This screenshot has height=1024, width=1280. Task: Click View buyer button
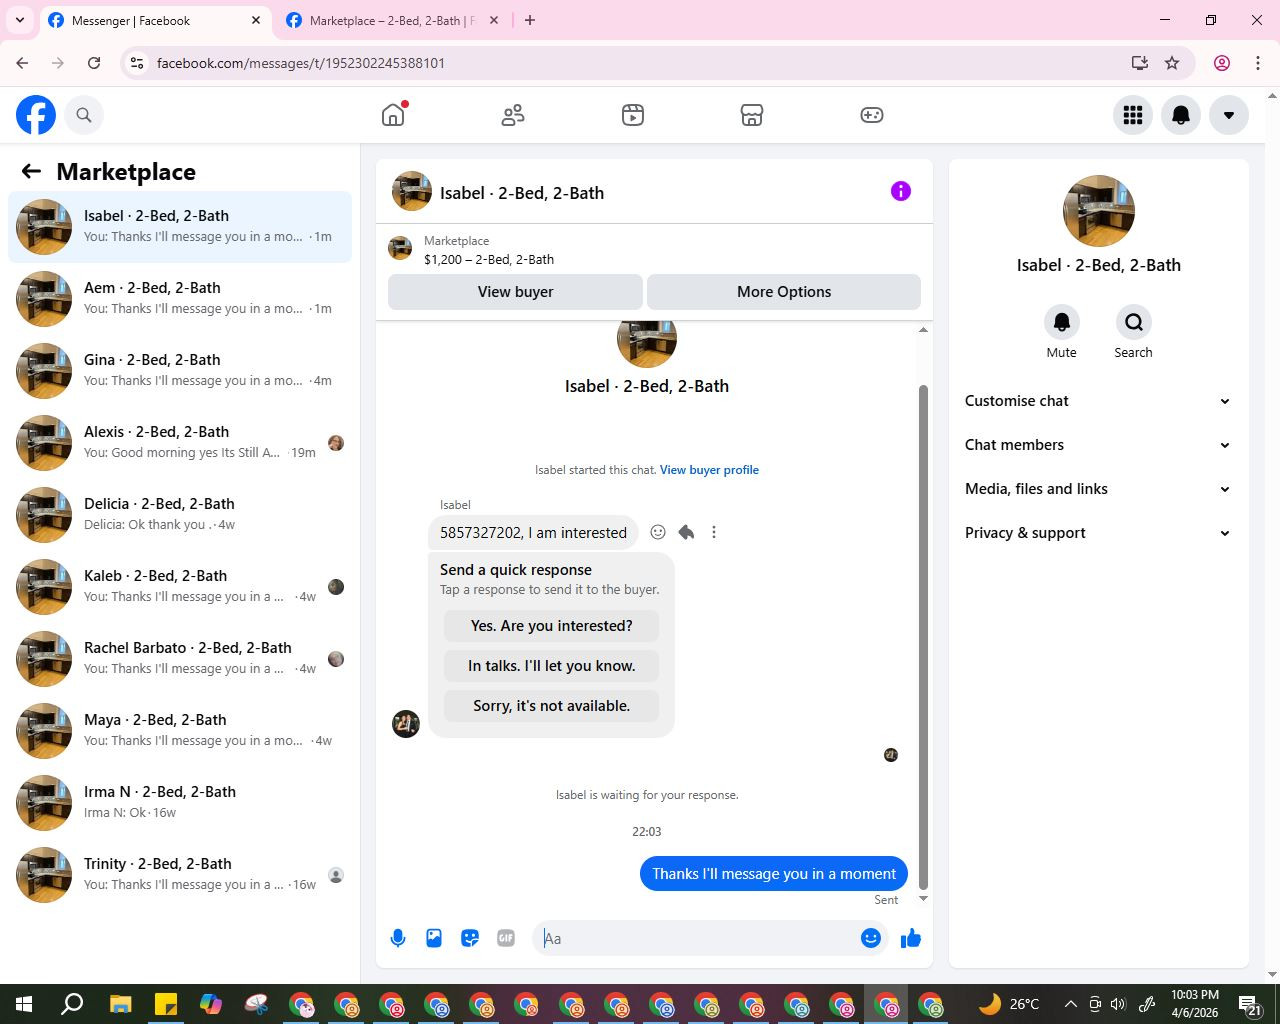click(x=515, y=292)
